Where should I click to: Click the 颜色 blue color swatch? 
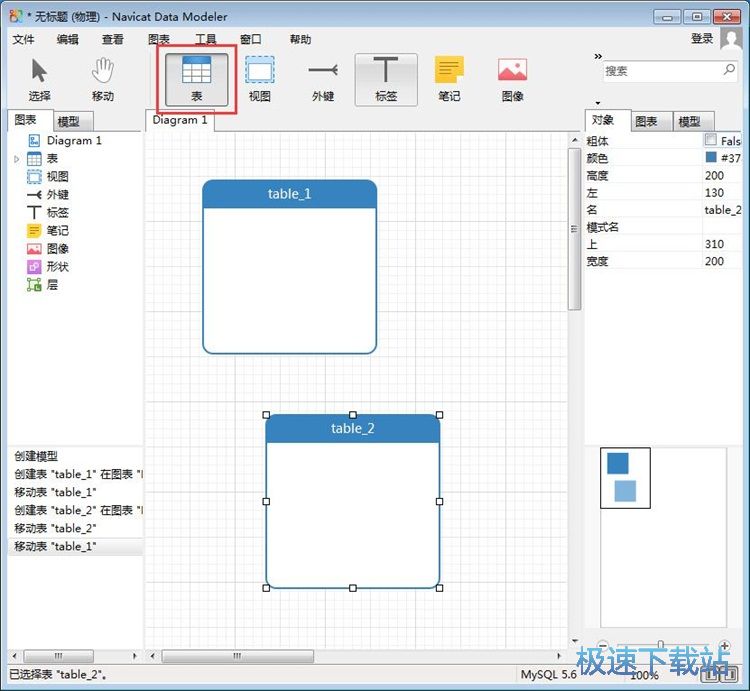point(711,158)
